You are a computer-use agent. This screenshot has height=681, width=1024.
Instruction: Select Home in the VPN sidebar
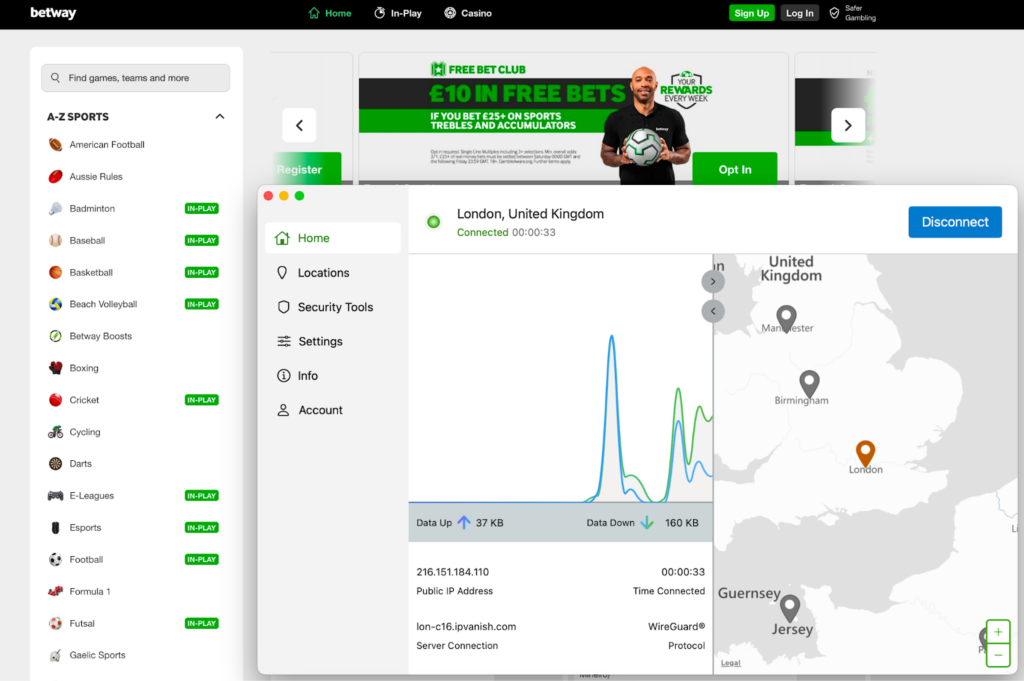click(333, 238)
